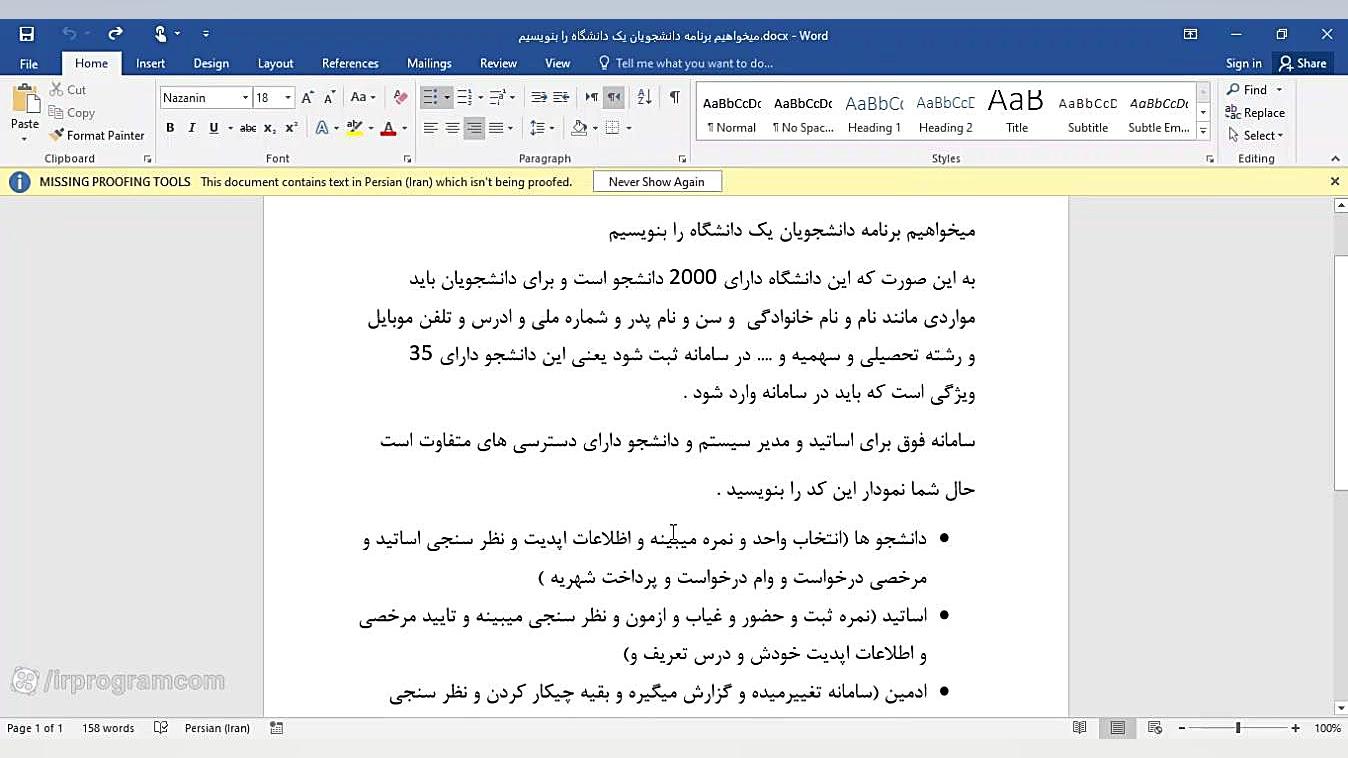Viewport: 1348px width, 758px height.
Task: Click the Replace button
Action: (x=1255, y=112)
